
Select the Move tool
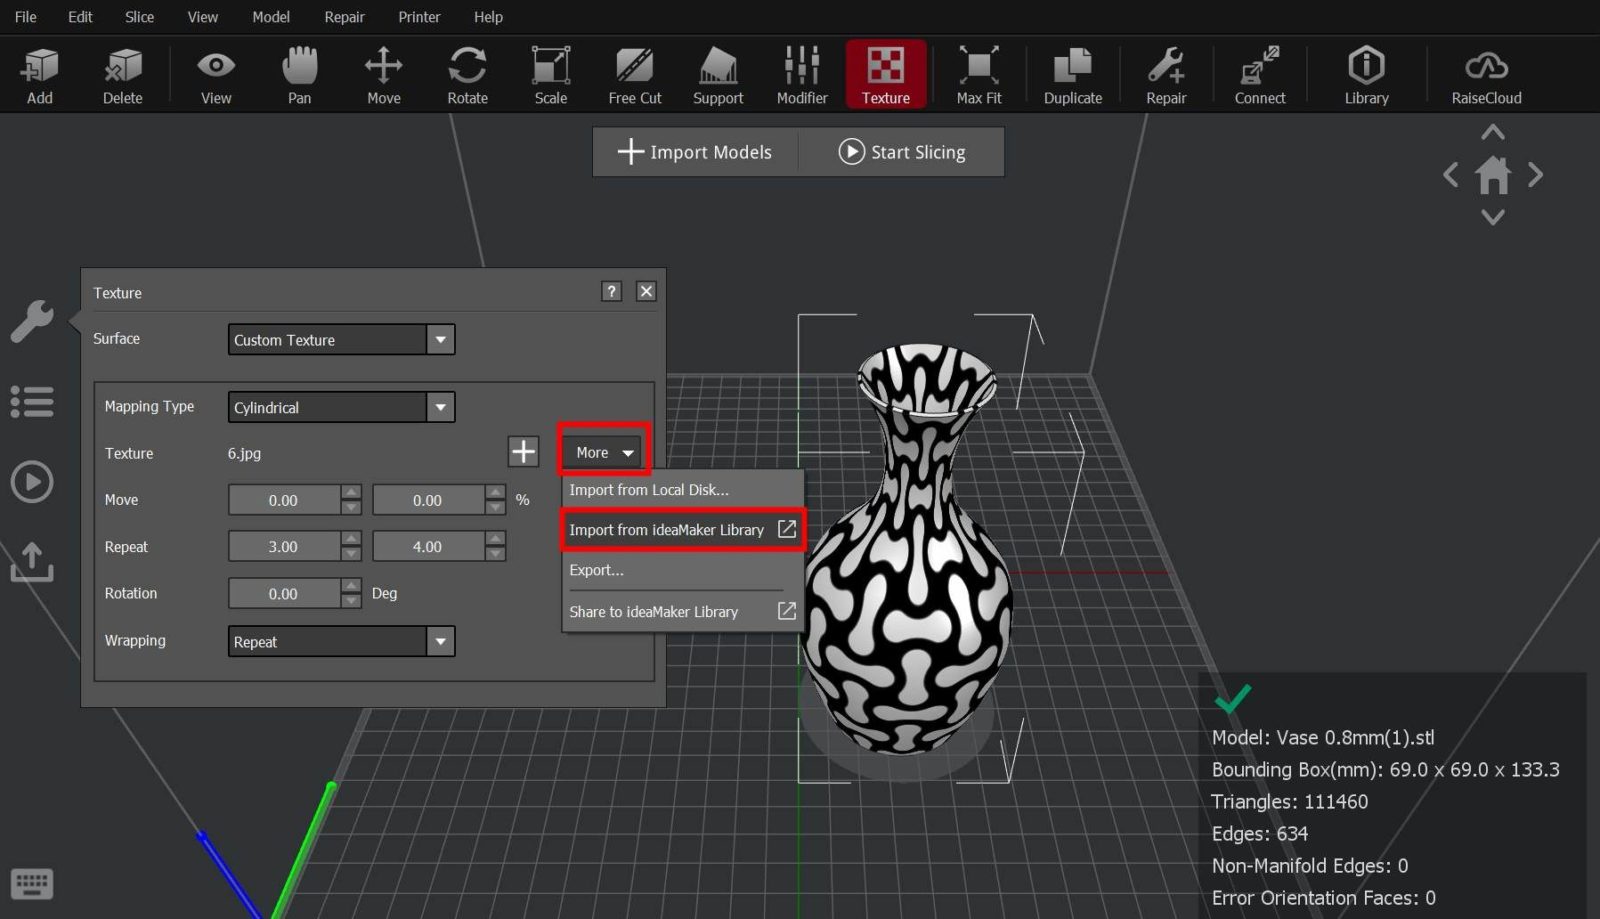[383, 74]
